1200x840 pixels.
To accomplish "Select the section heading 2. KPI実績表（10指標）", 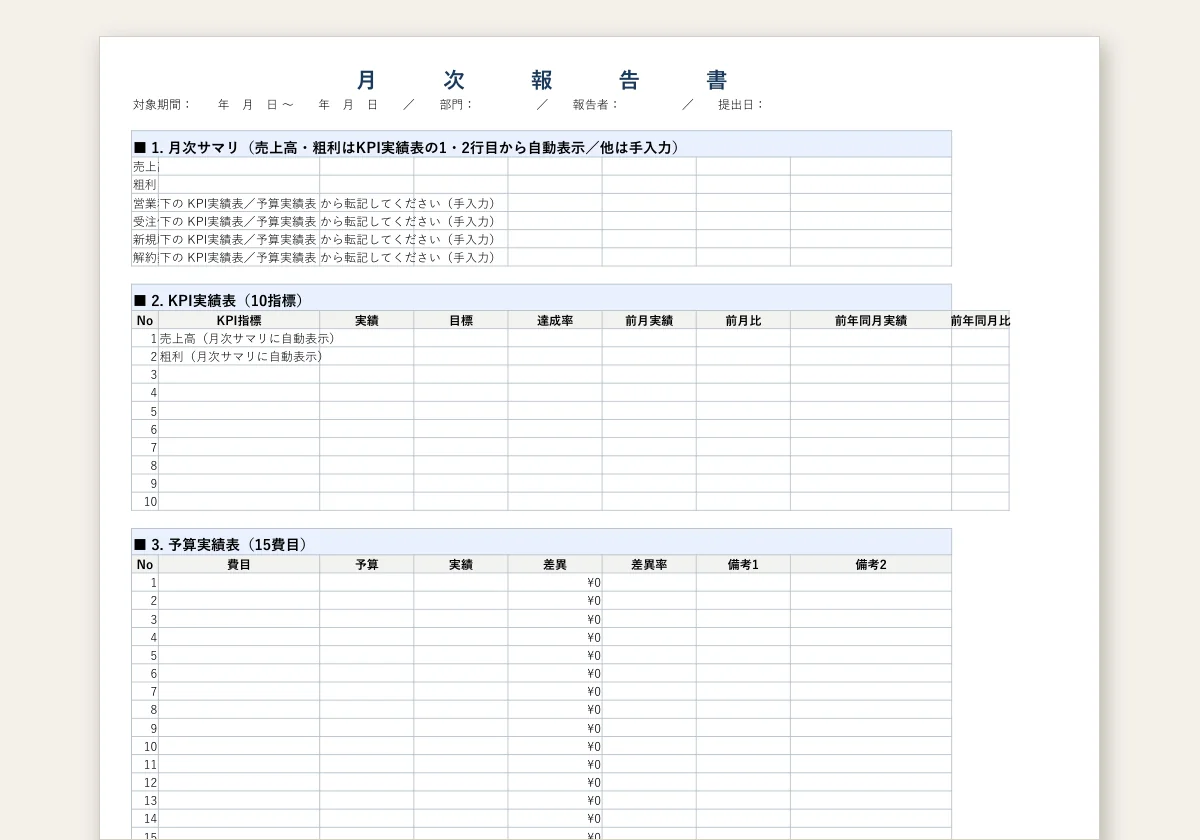I will 219,300.
